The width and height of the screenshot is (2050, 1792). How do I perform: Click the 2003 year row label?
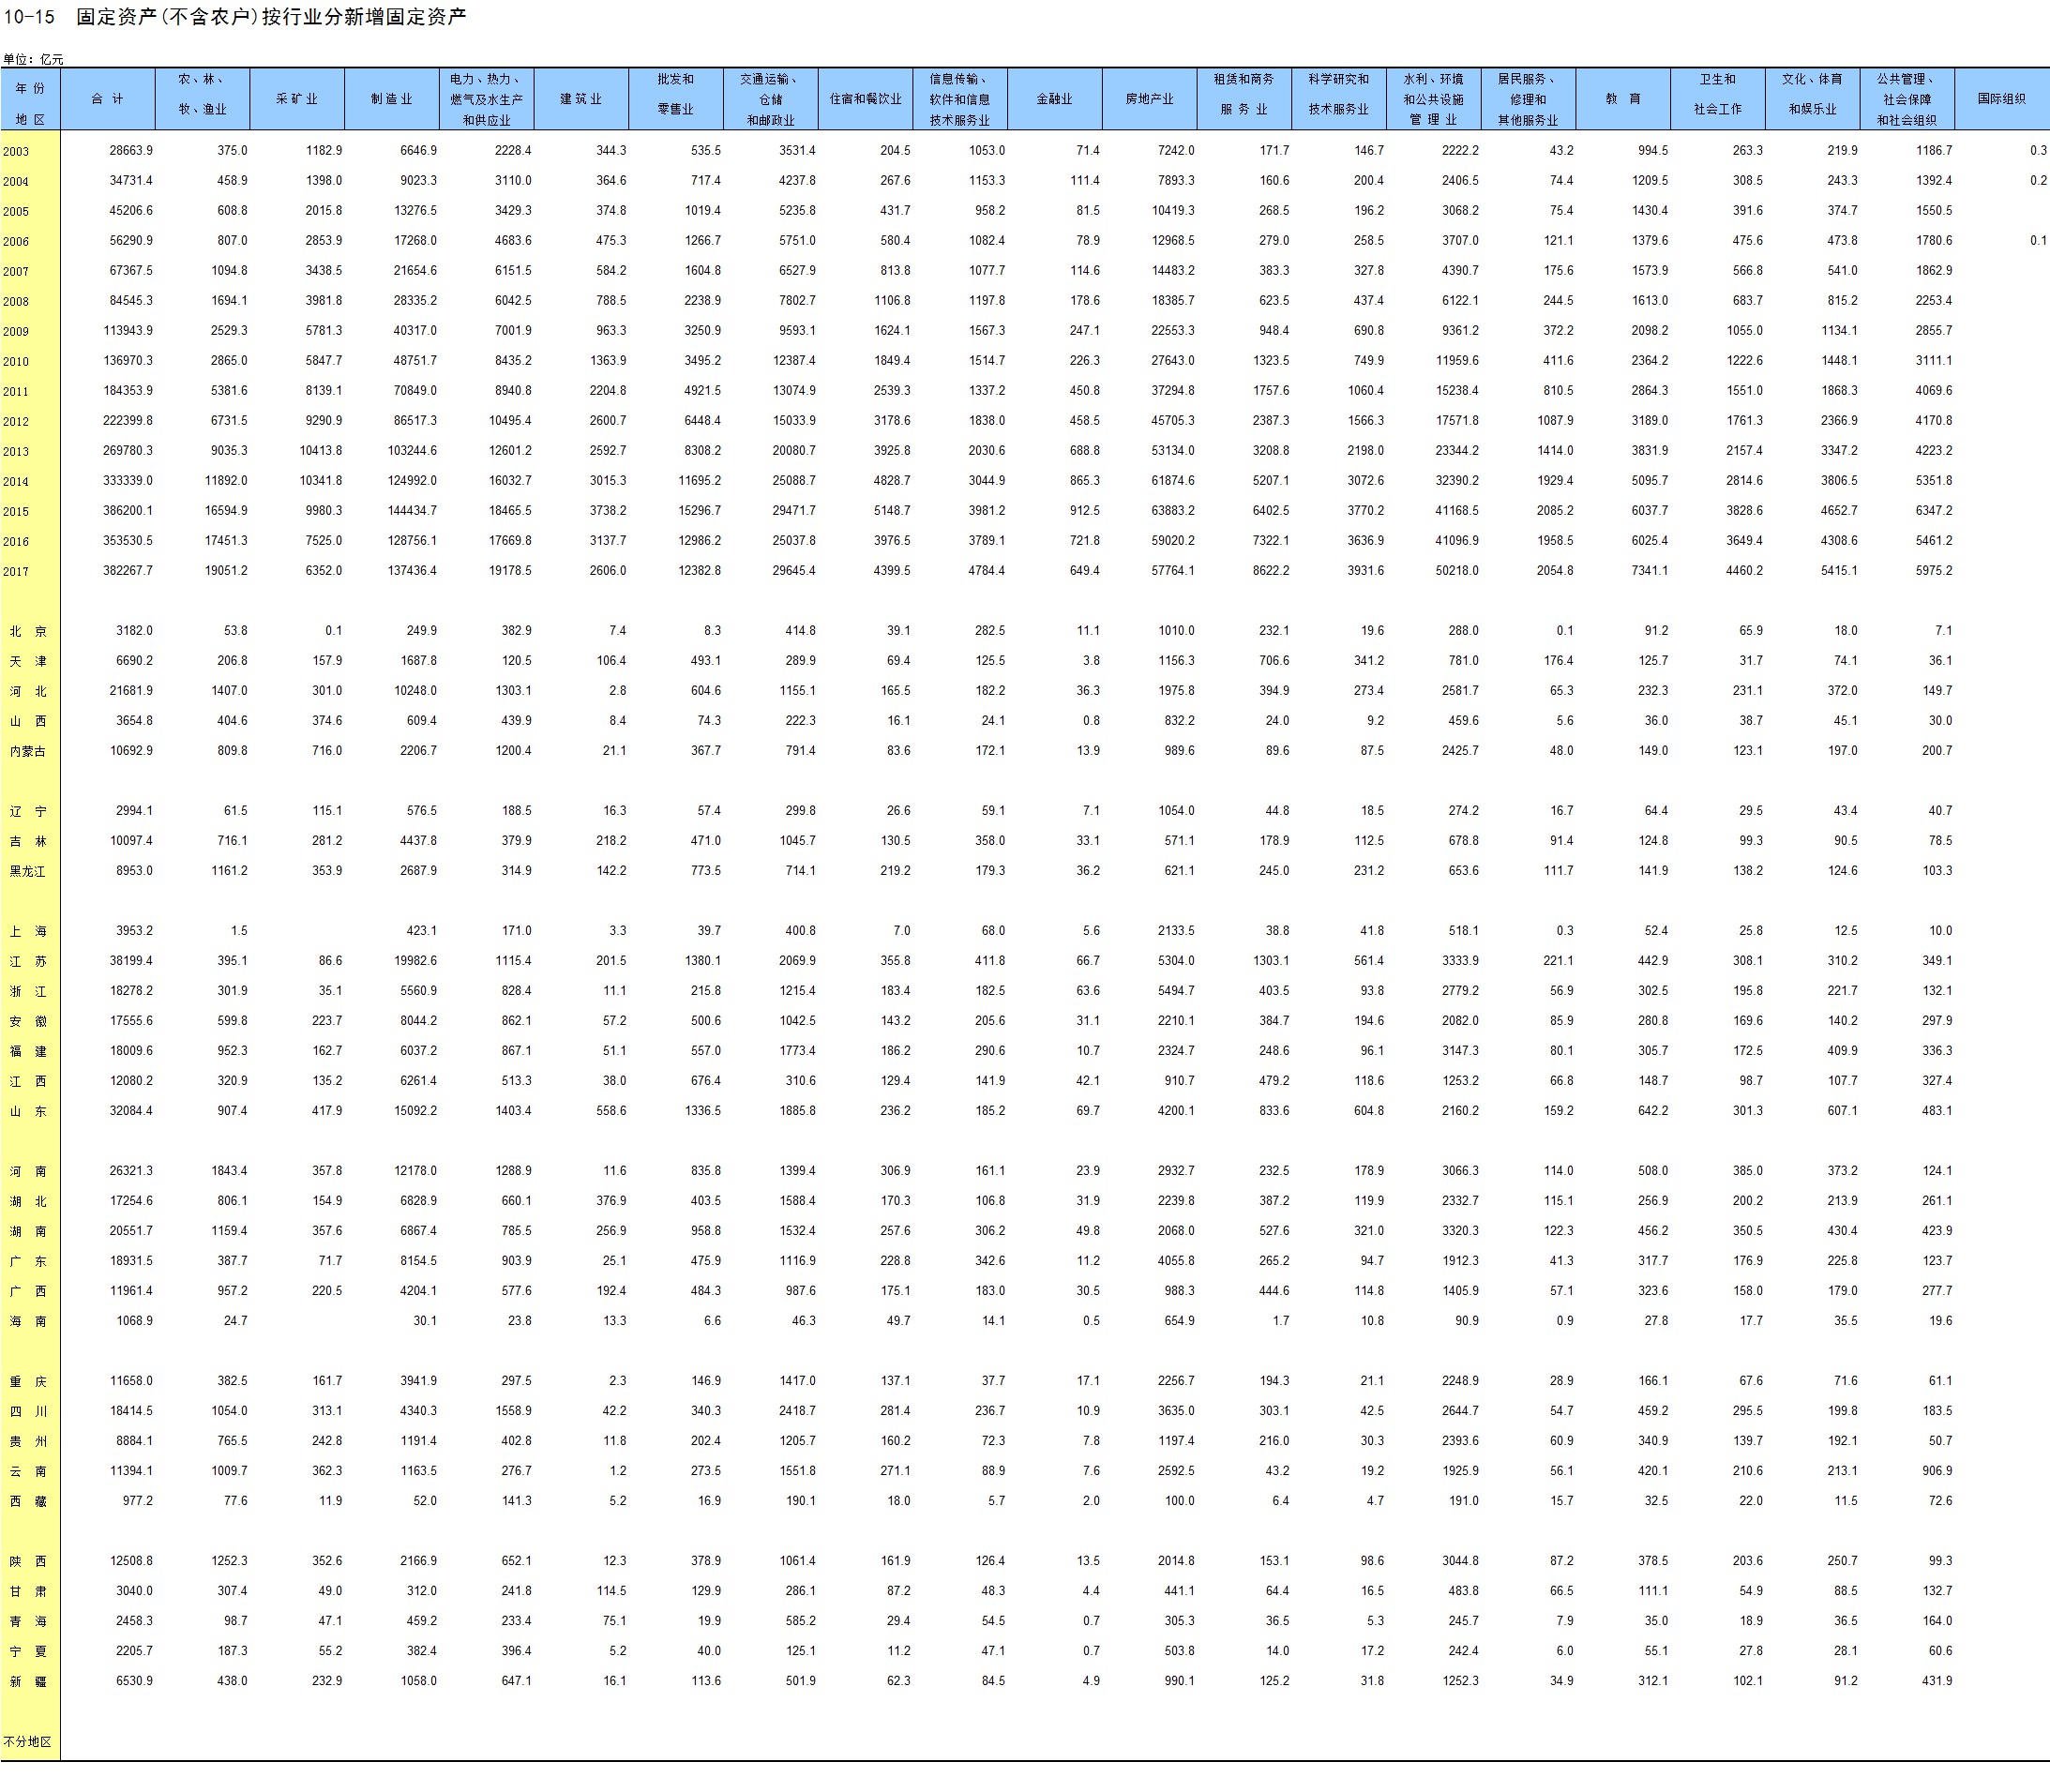(x=16, y=152)
